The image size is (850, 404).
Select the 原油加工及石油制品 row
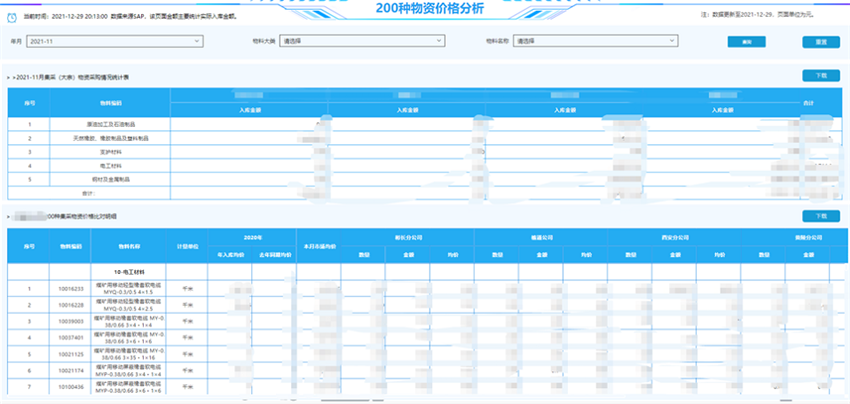coord(116,124)
